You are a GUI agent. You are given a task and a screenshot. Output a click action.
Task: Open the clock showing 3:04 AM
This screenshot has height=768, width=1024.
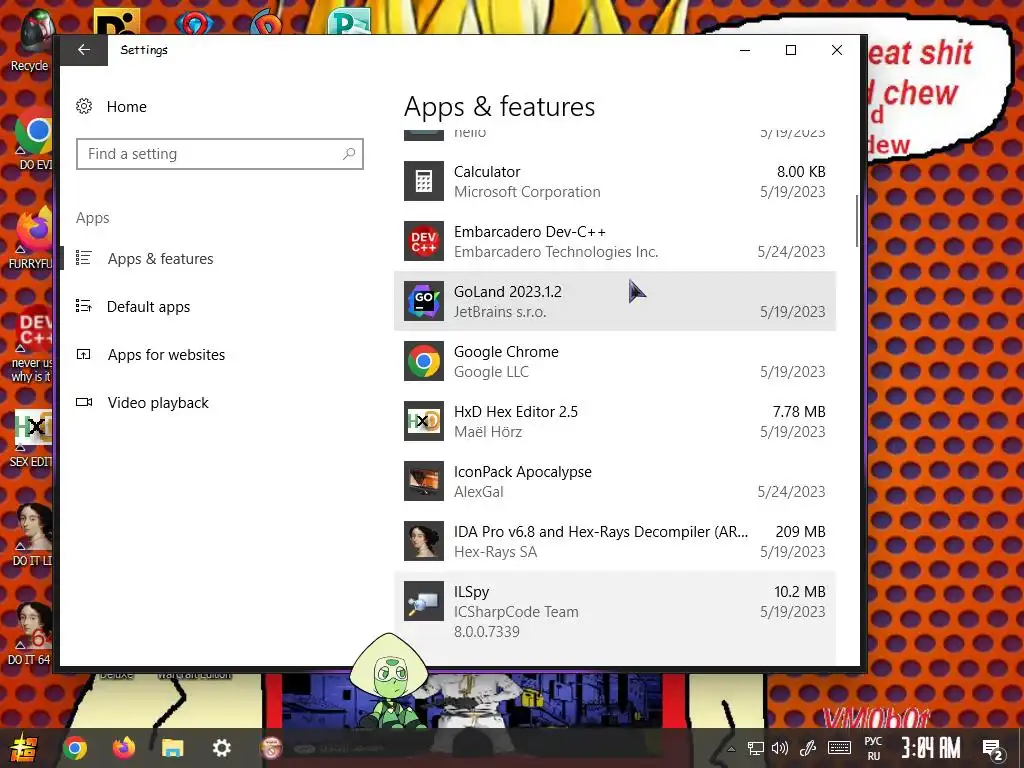(931, 748)
